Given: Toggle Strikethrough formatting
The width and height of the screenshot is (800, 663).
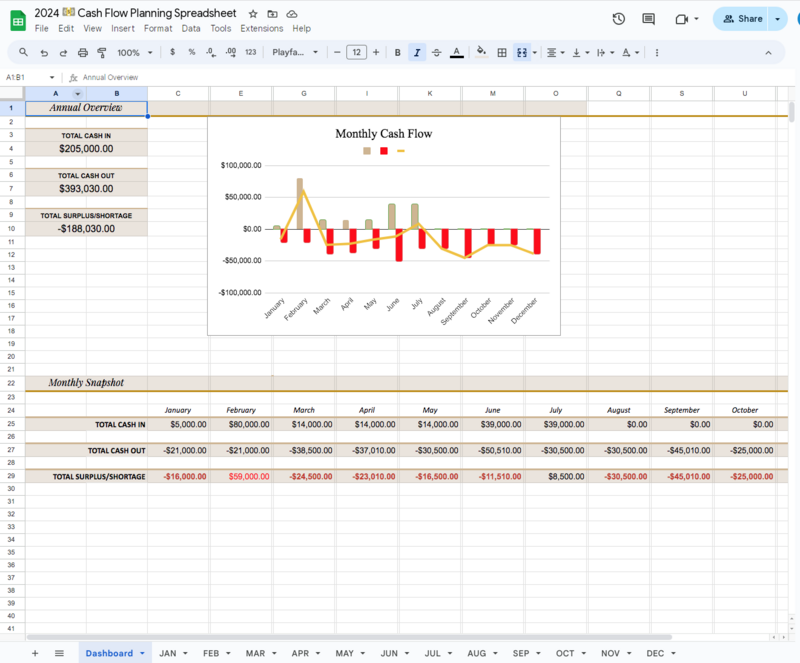Looking at the screenshot, I should [x=436, y=53].
